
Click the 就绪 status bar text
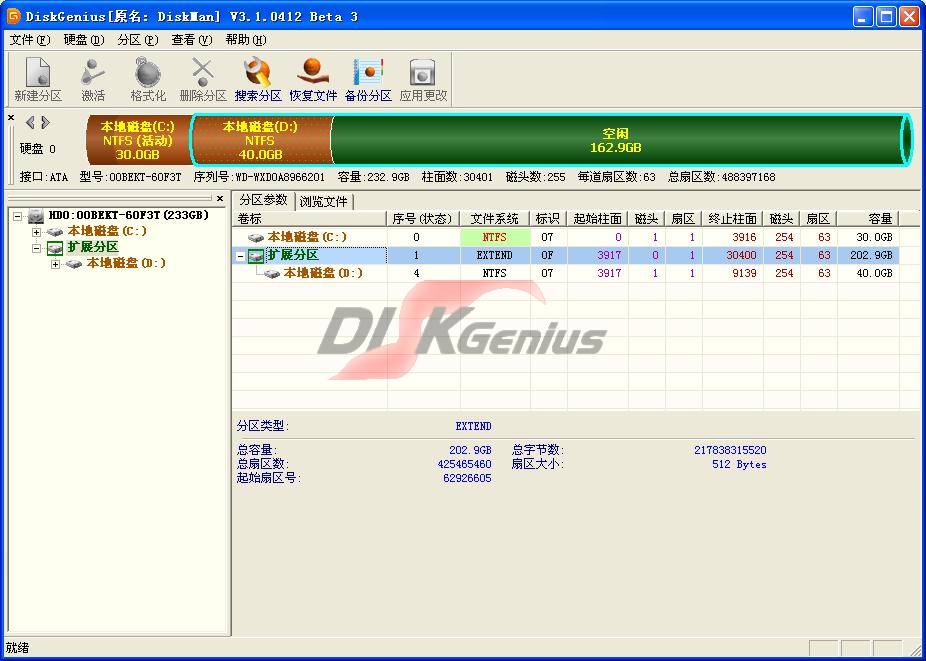tap(17, 648)
